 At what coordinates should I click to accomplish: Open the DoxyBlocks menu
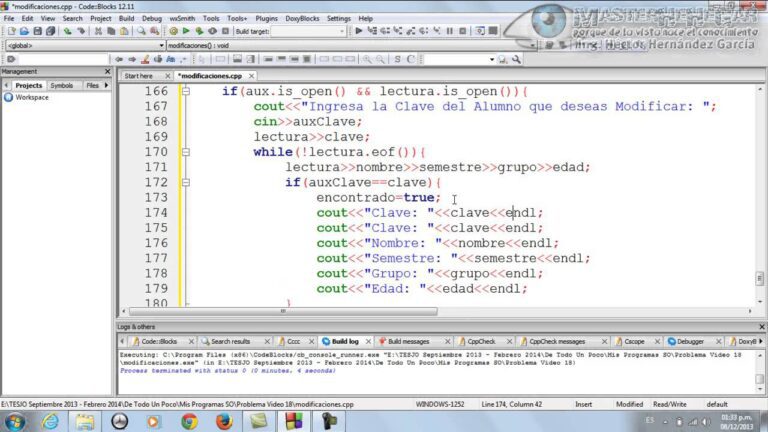[302, 18]
